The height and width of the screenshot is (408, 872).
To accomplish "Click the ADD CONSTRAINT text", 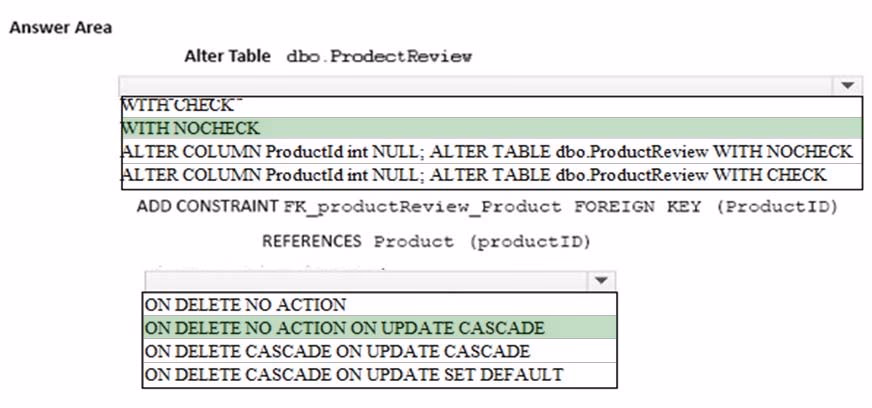I will 207,206.
